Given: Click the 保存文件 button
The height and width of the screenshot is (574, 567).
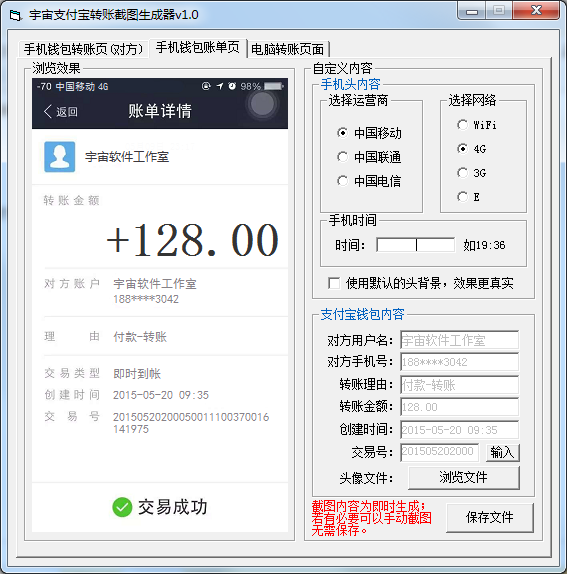Looking at the screenshot, I should [x=490, y=517].
